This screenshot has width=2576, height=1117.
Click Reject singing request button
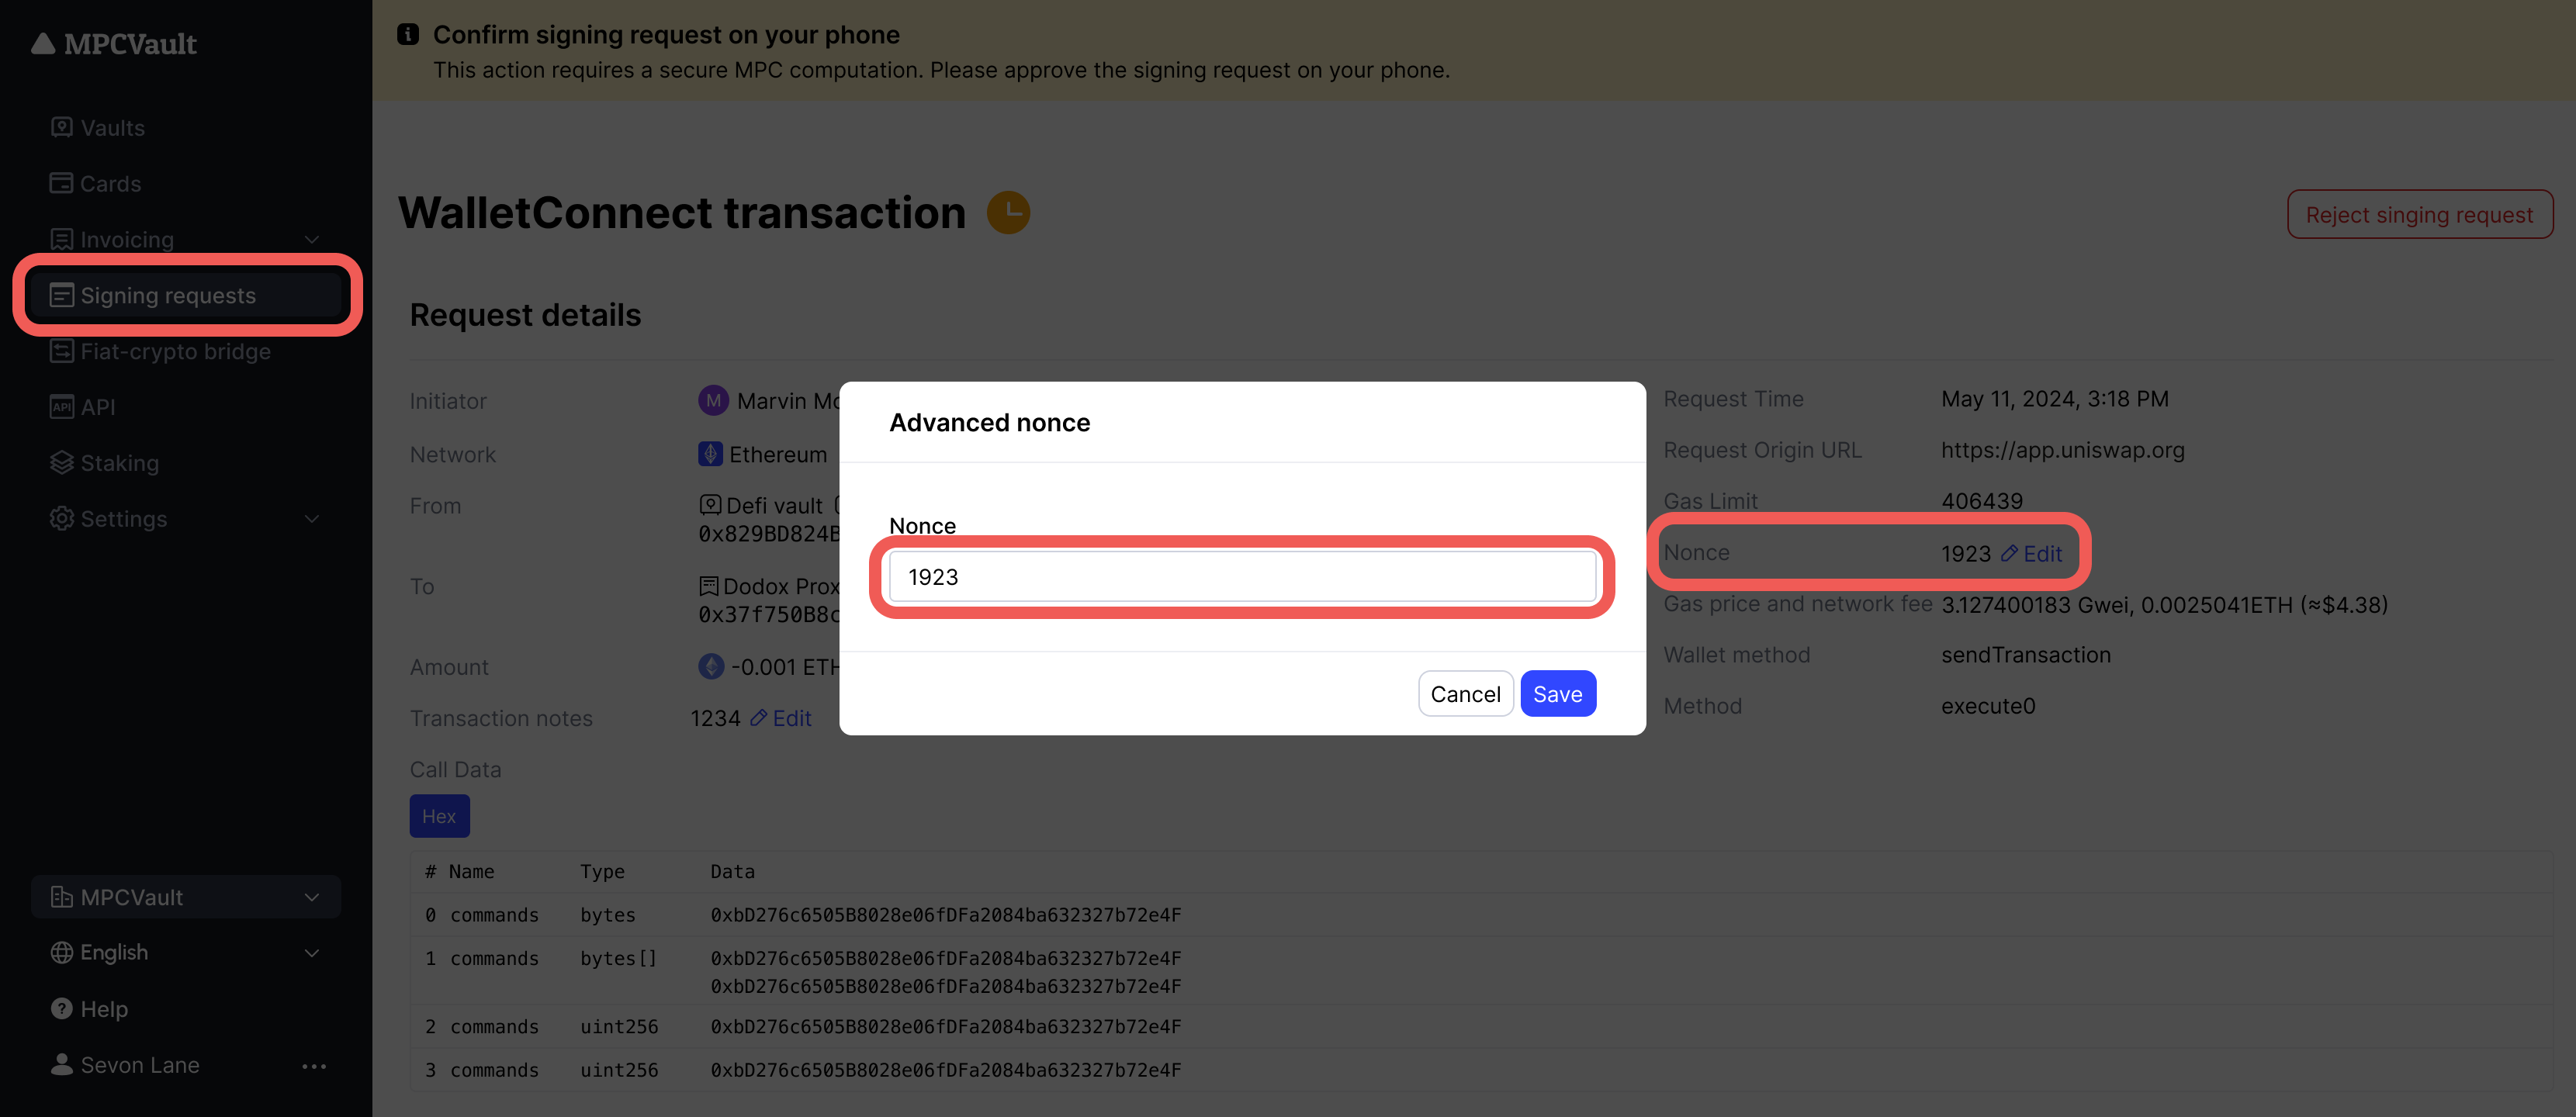point(2419,215)
